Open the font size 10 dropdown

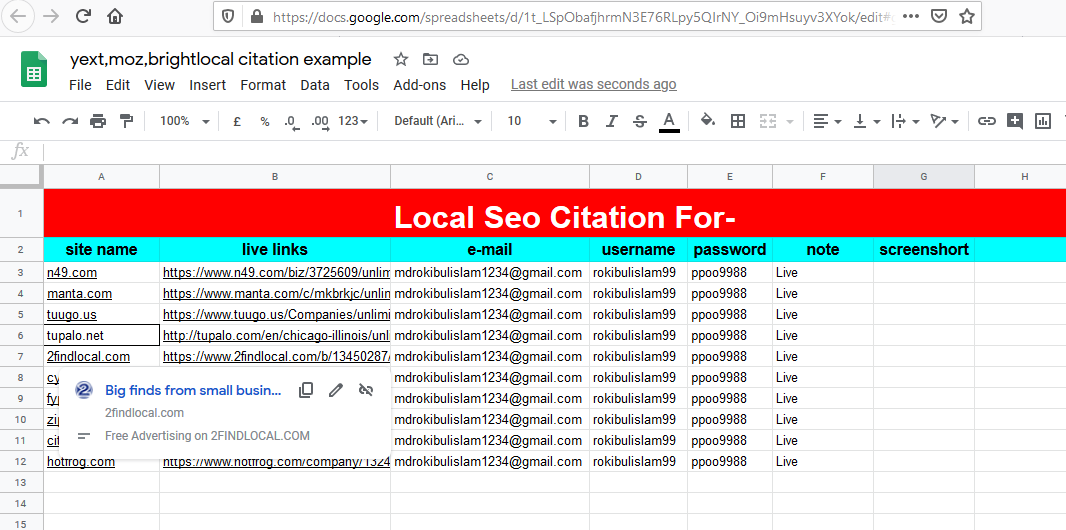click(531, 121)
